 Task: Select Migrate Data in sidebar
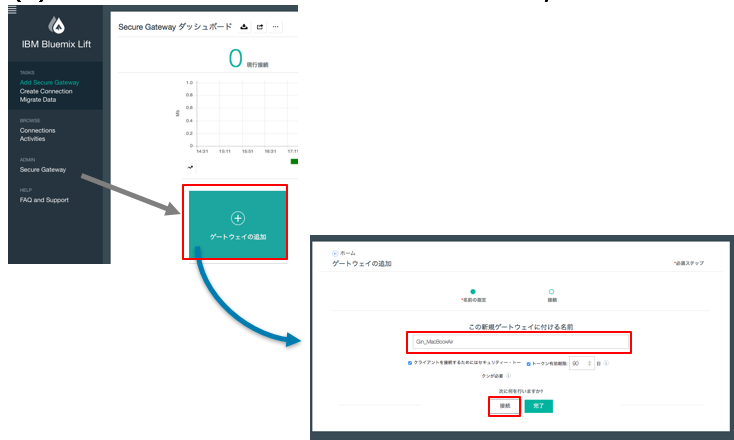[38, 100]
